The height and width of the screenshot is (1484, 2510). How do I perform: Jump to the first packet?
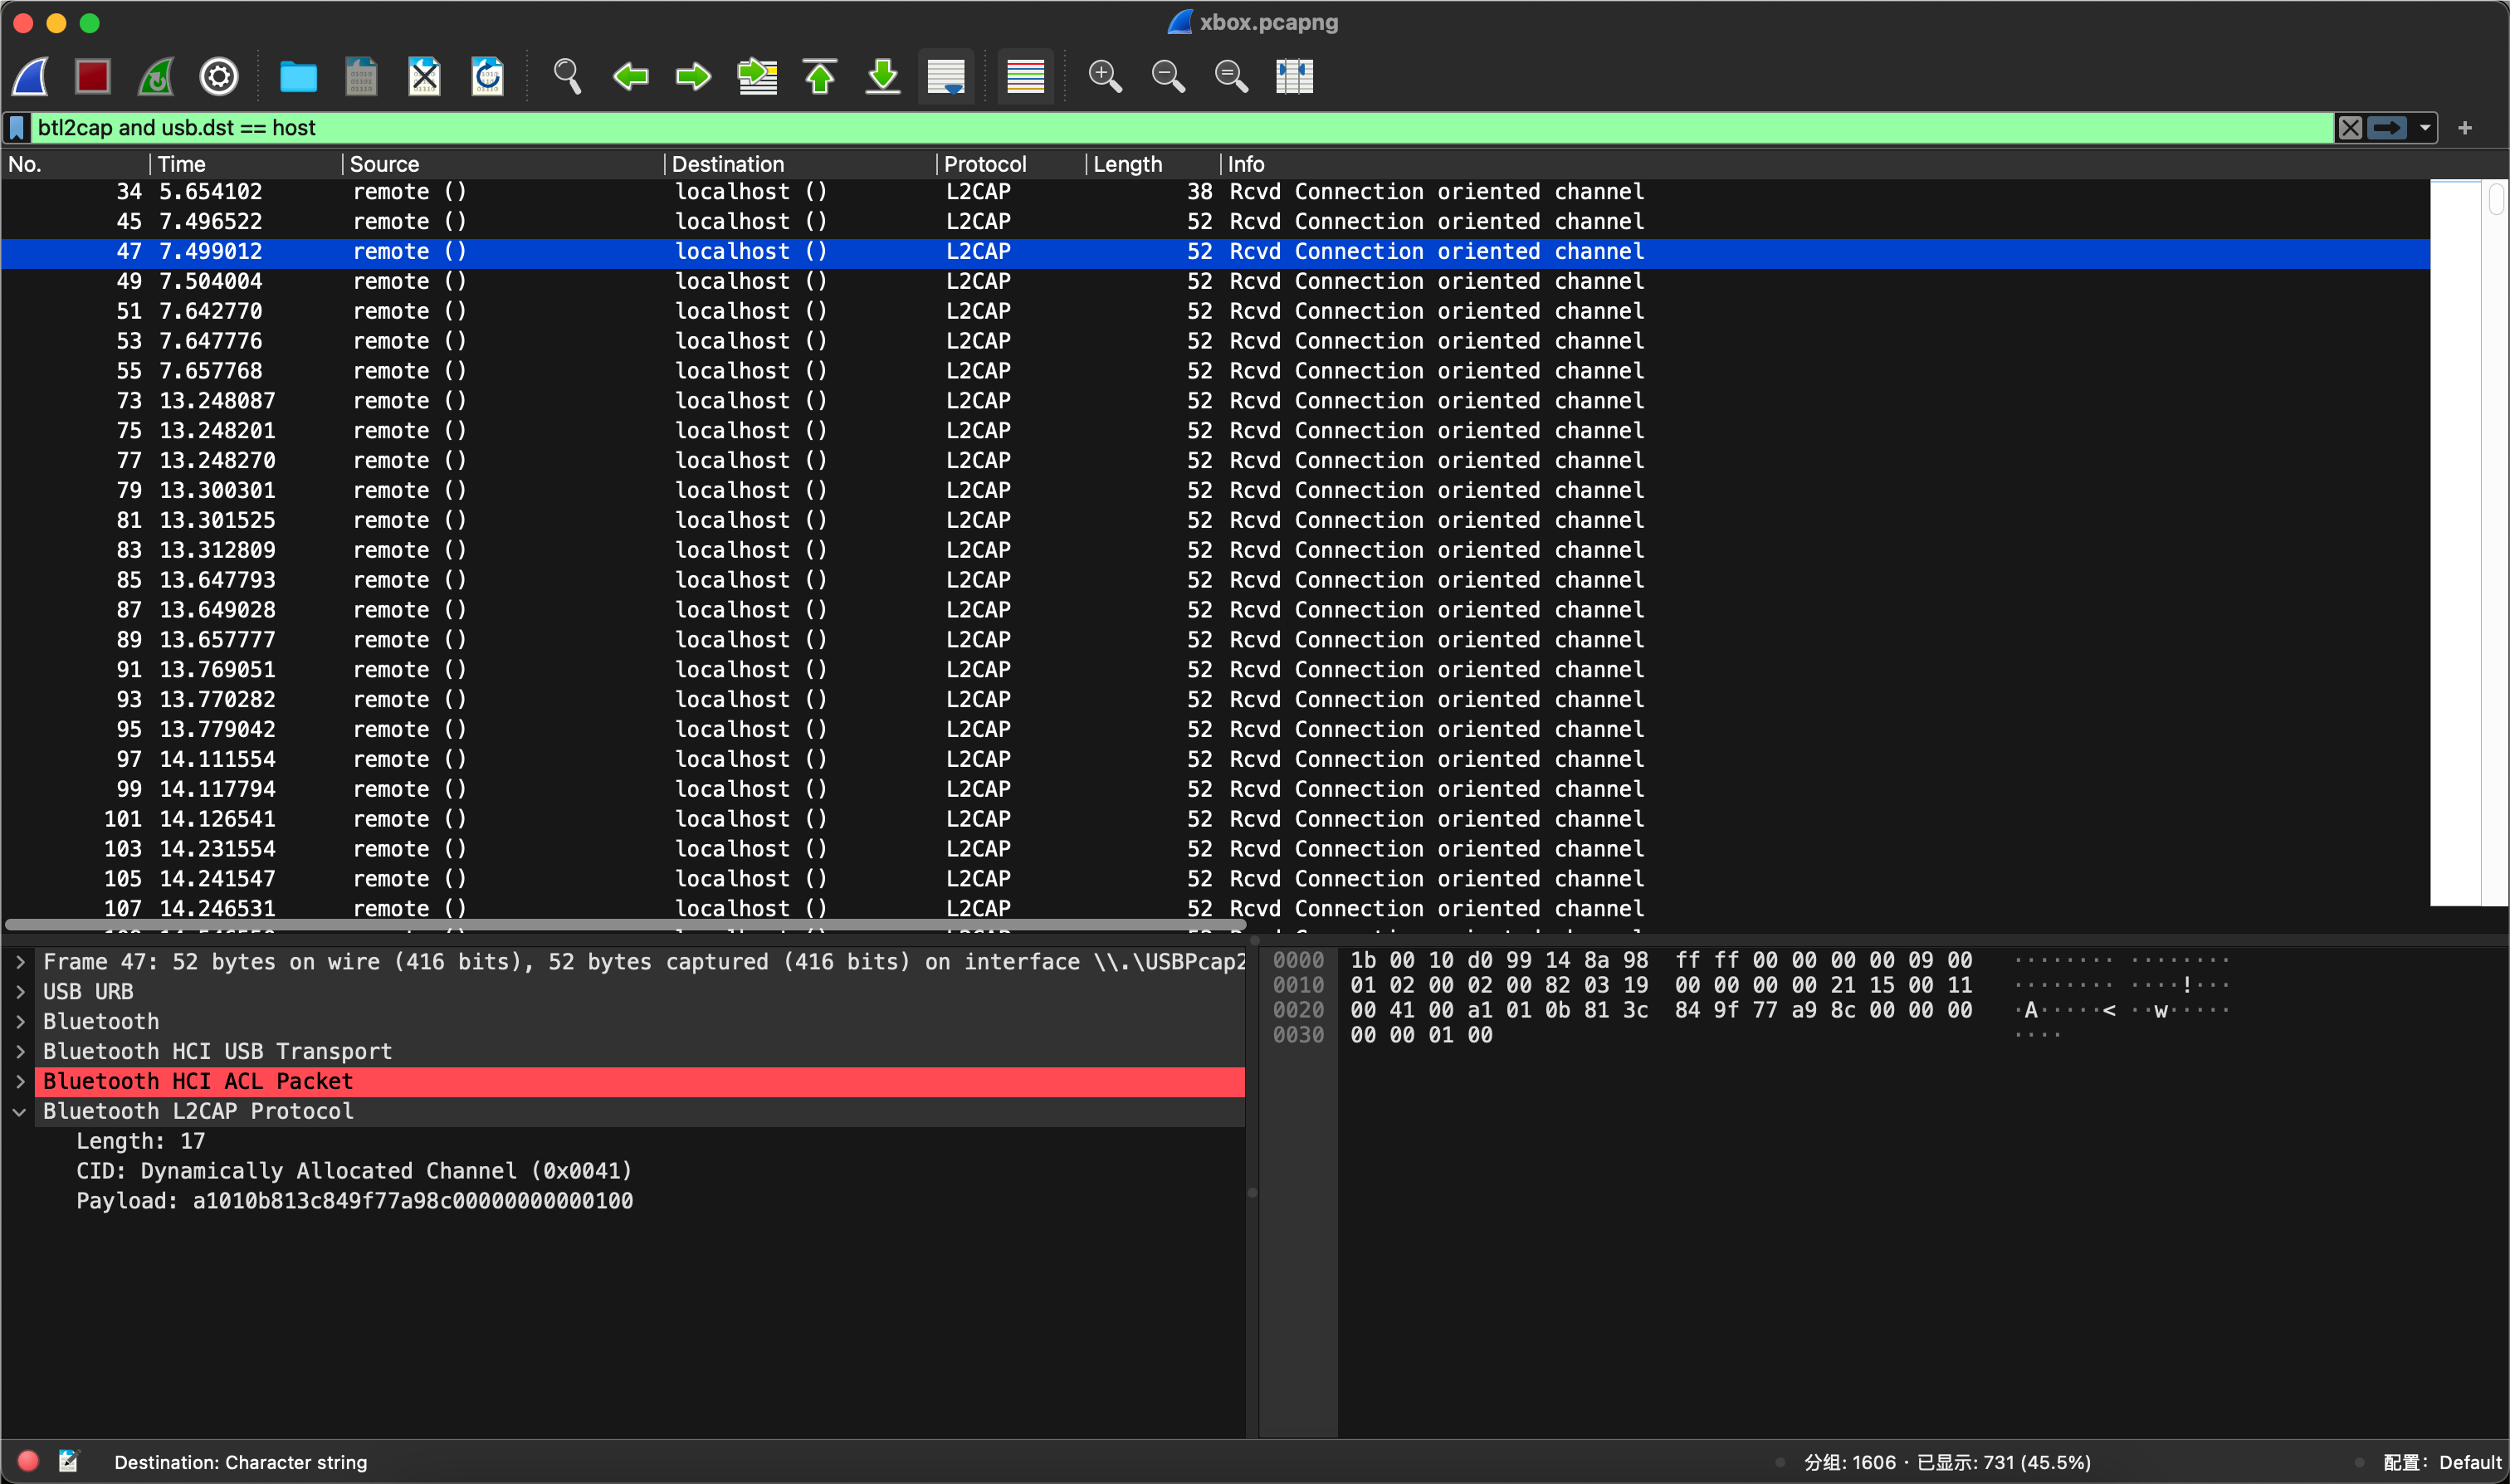point(820,77)
